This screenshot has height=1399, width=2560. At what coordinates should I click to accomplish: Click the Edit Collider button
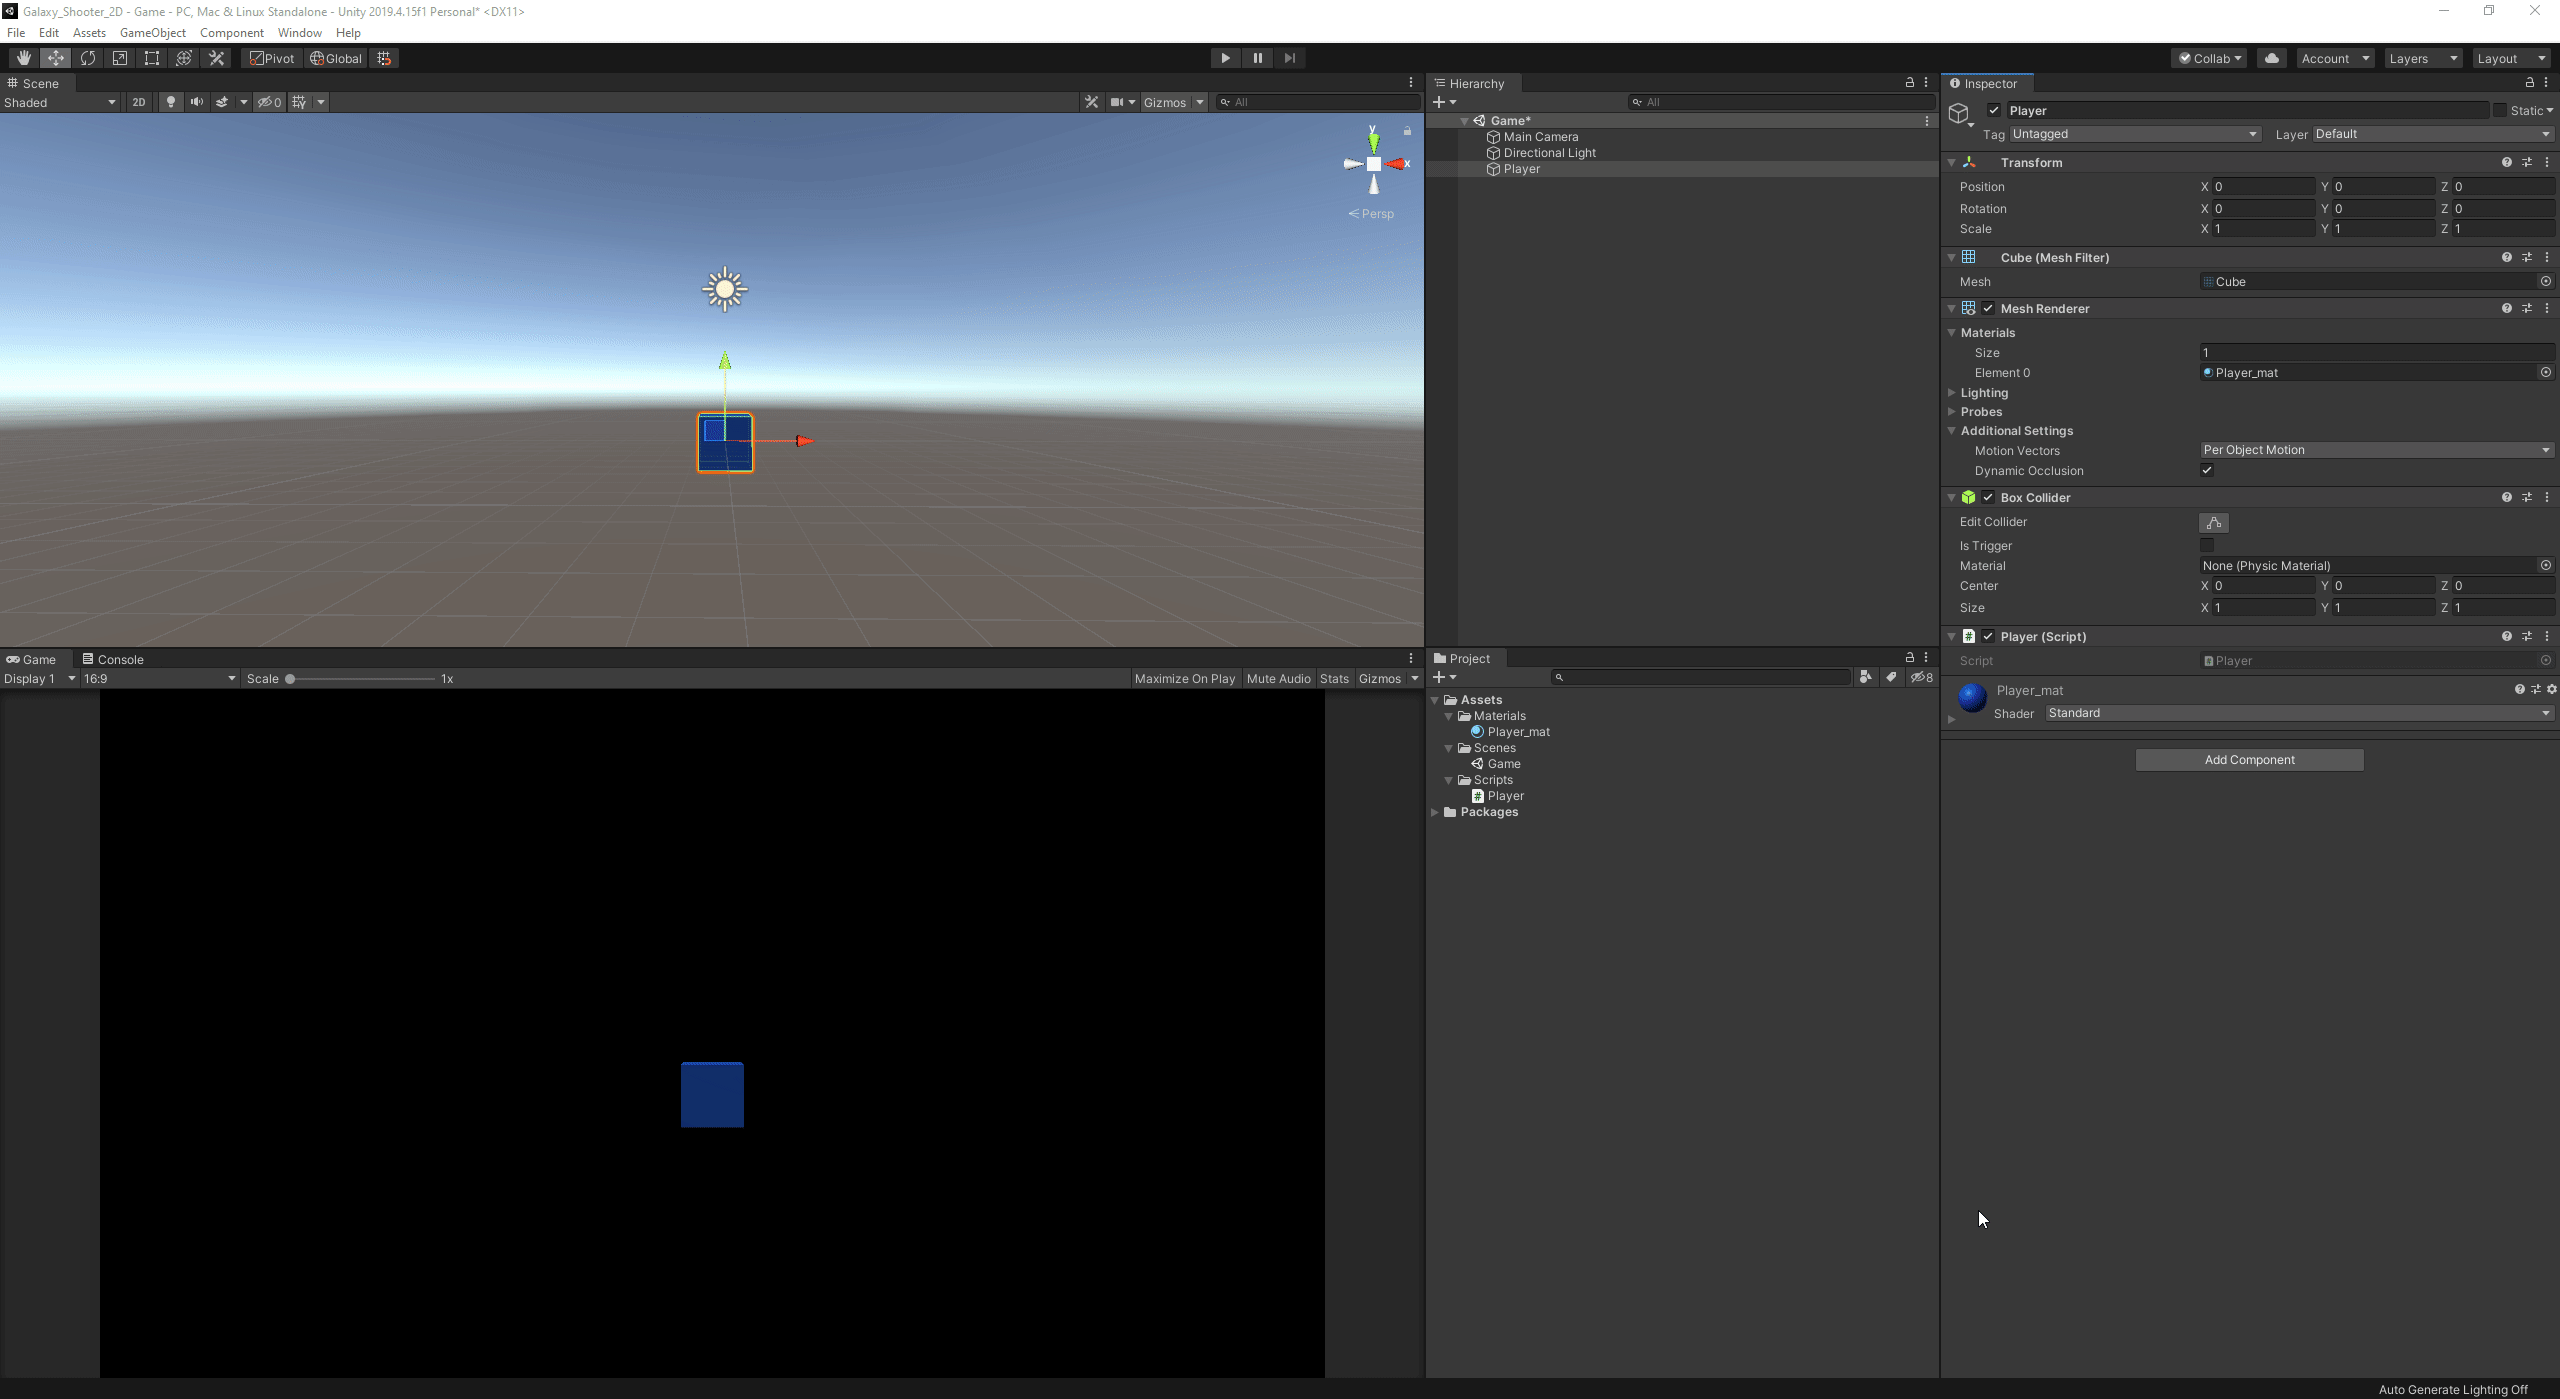click(2213, 523)
